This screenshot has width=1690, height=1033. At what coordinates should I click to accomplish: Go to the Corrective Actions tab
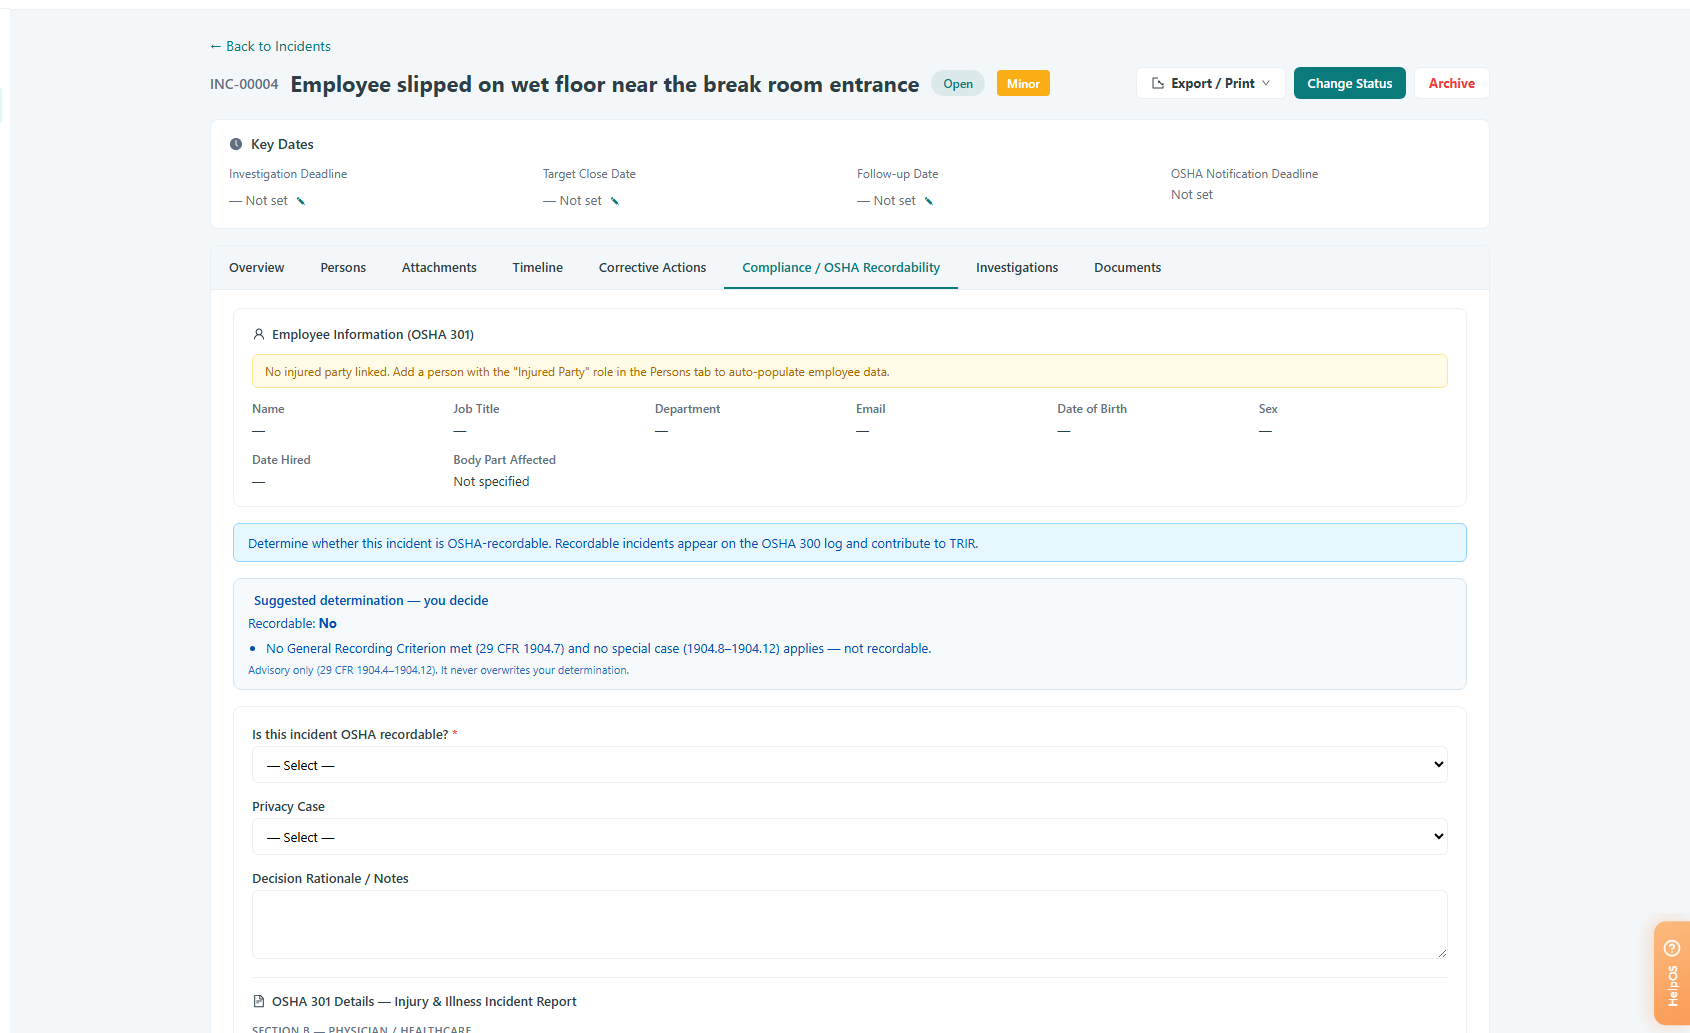coord(652,268)
